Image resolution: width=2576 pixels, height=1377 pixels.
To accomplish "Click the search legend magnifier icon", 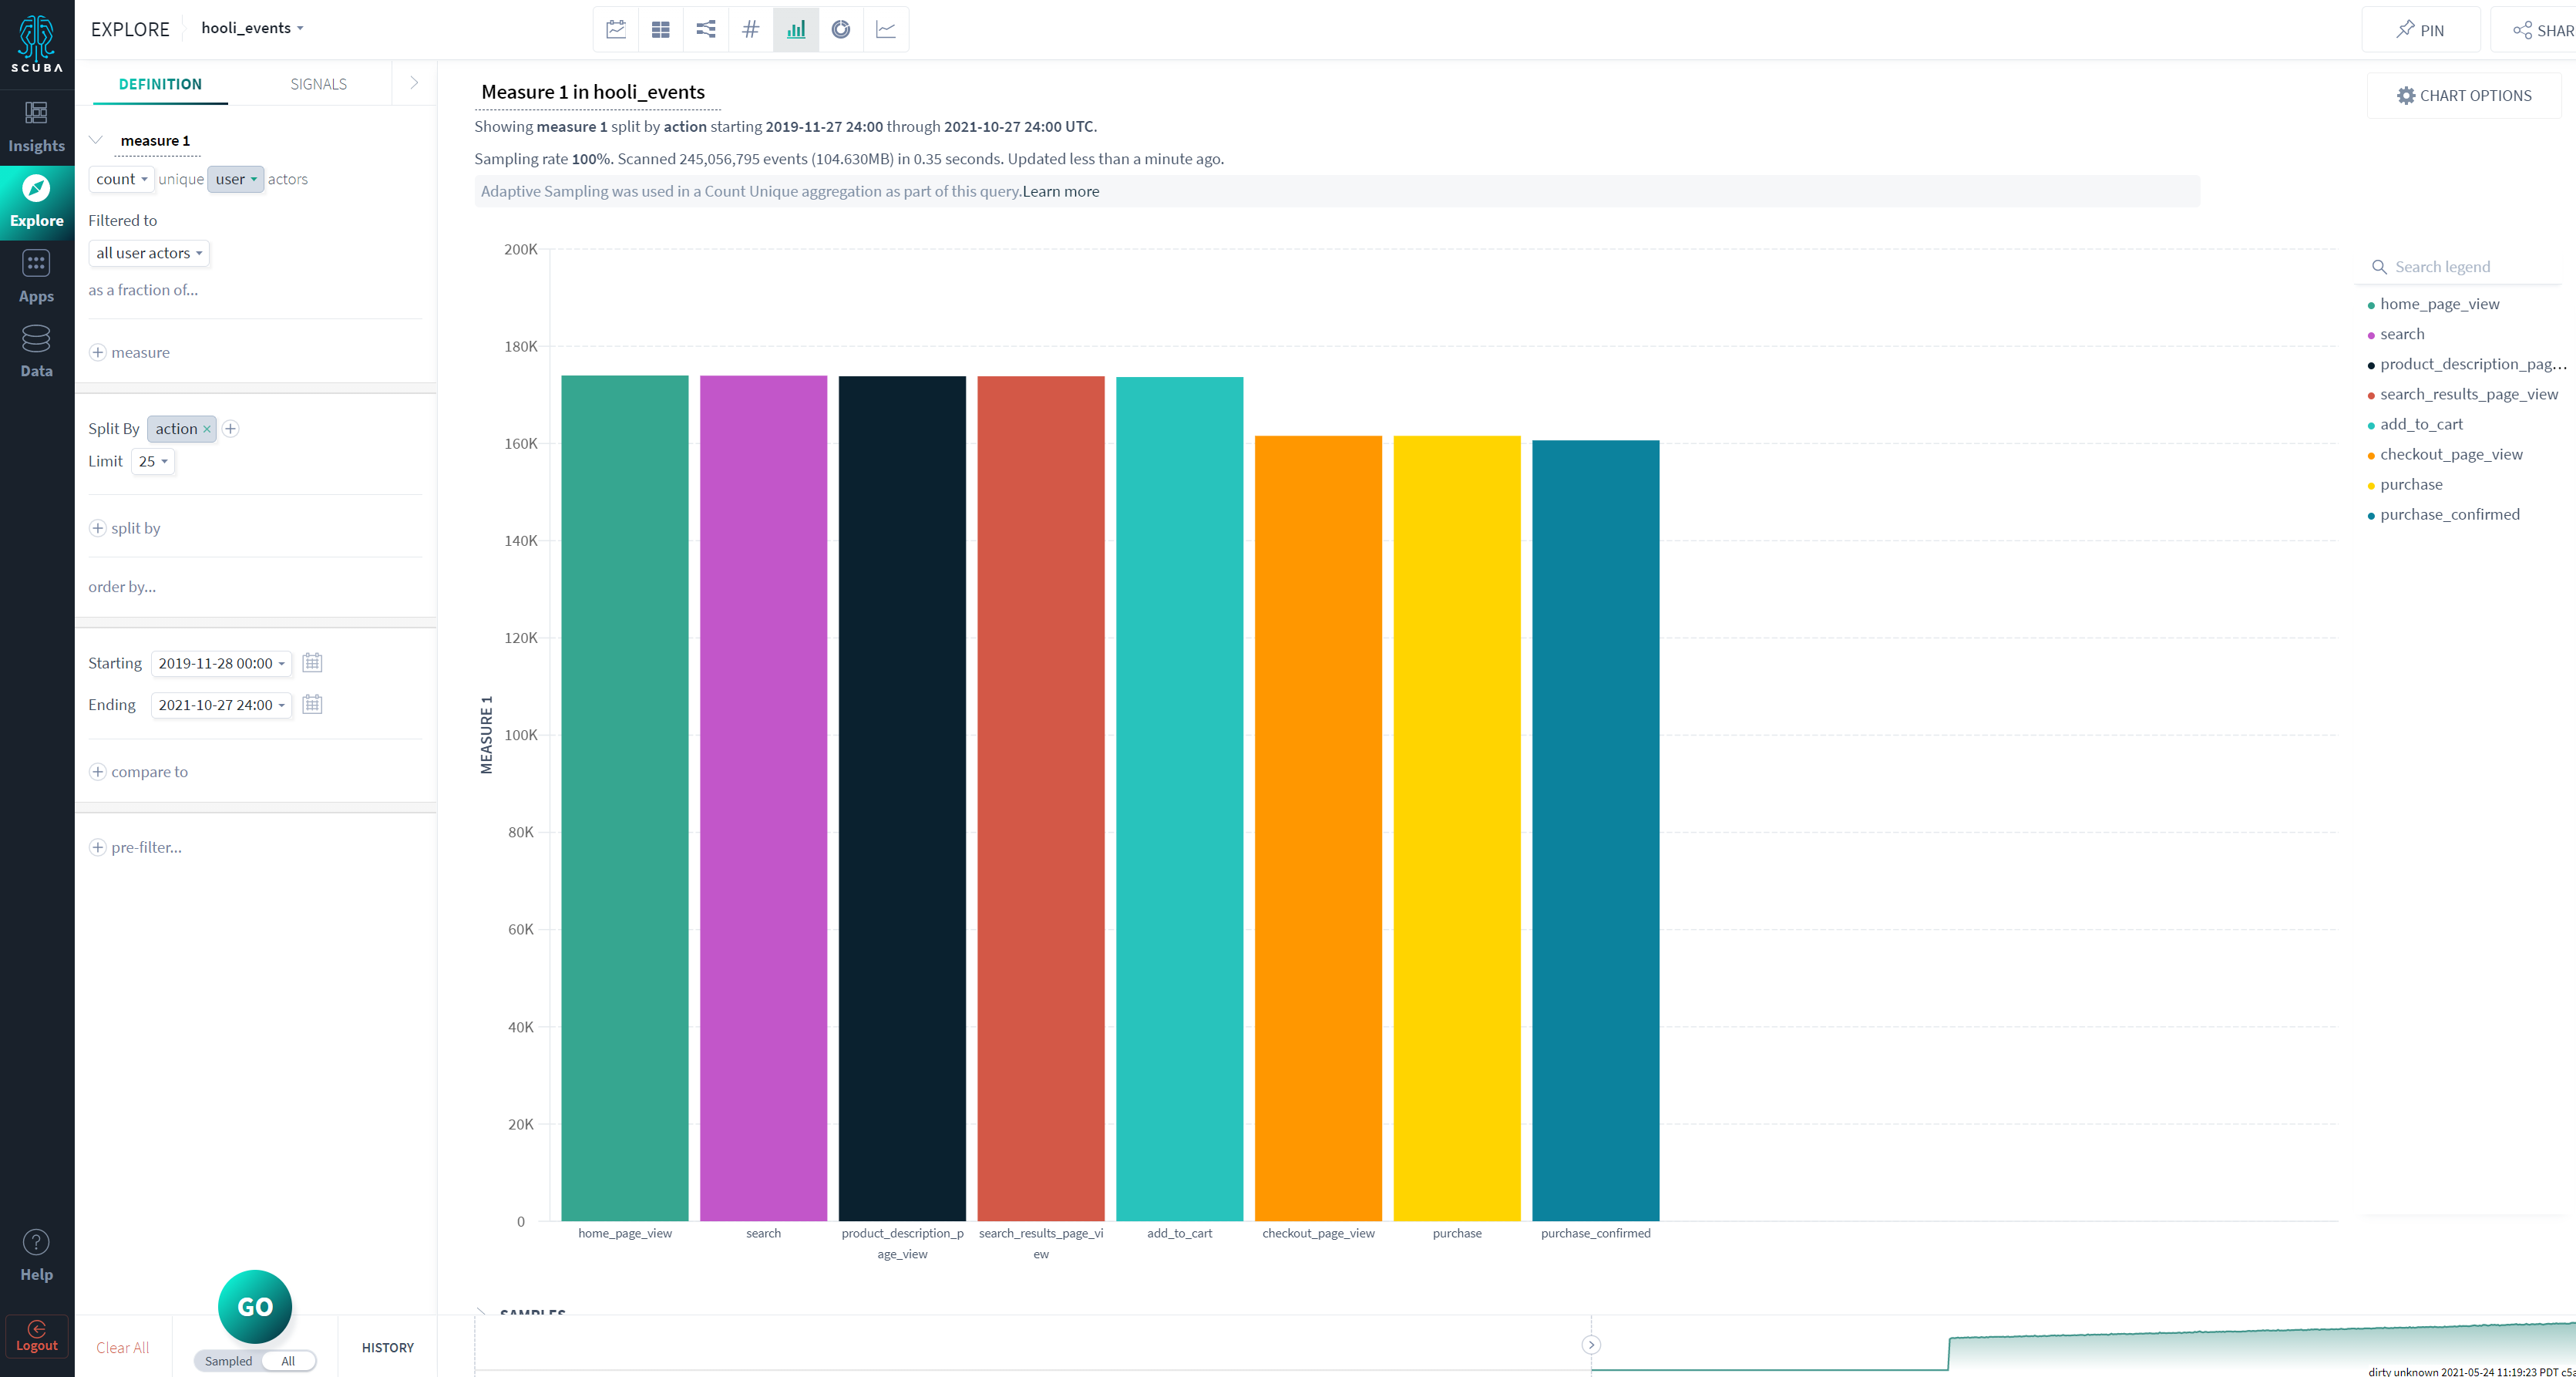I will pos(2379,267).
